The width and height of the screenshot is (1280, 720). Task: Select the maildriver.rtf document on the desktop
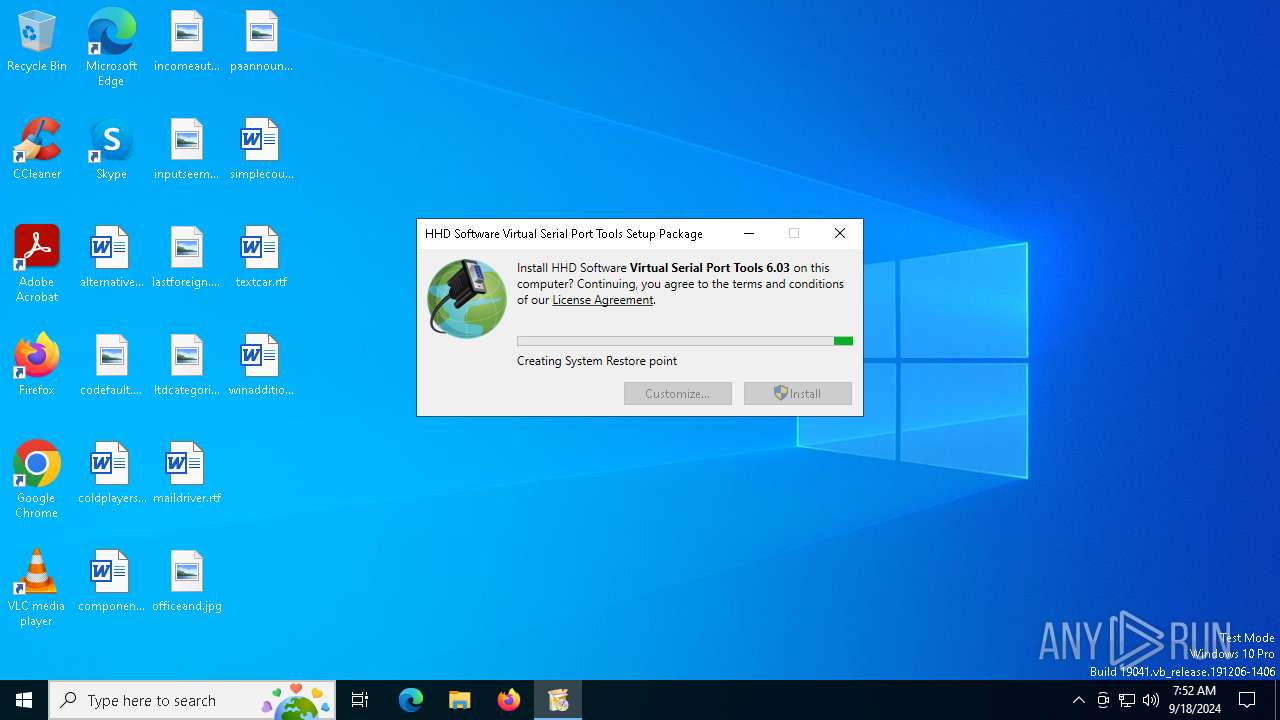187,474
